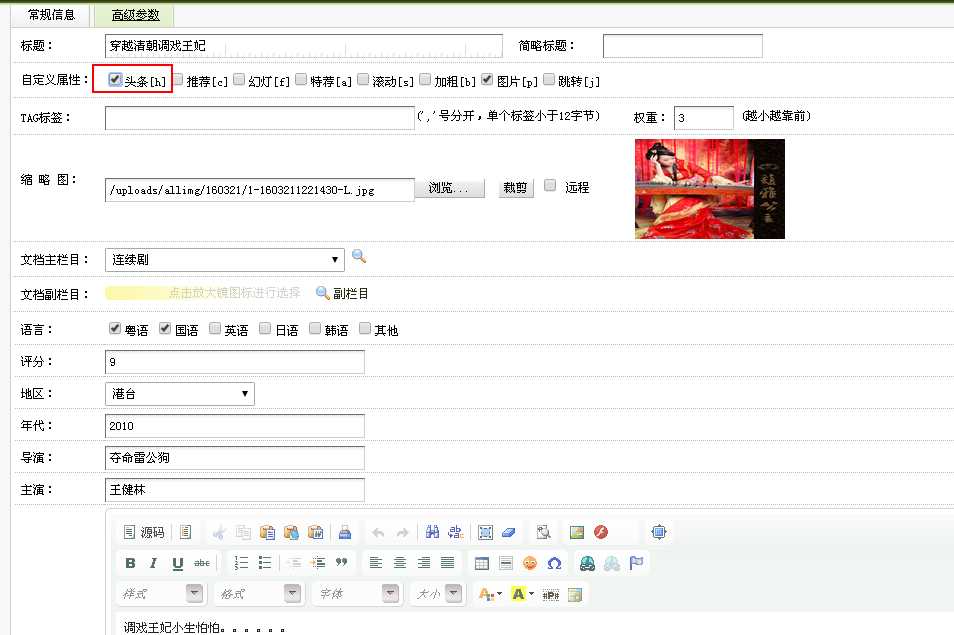The height and width of the screenshot is (635, 954).
Task: Click the Replace icon beside the binoculars
Action: point(456,532)
